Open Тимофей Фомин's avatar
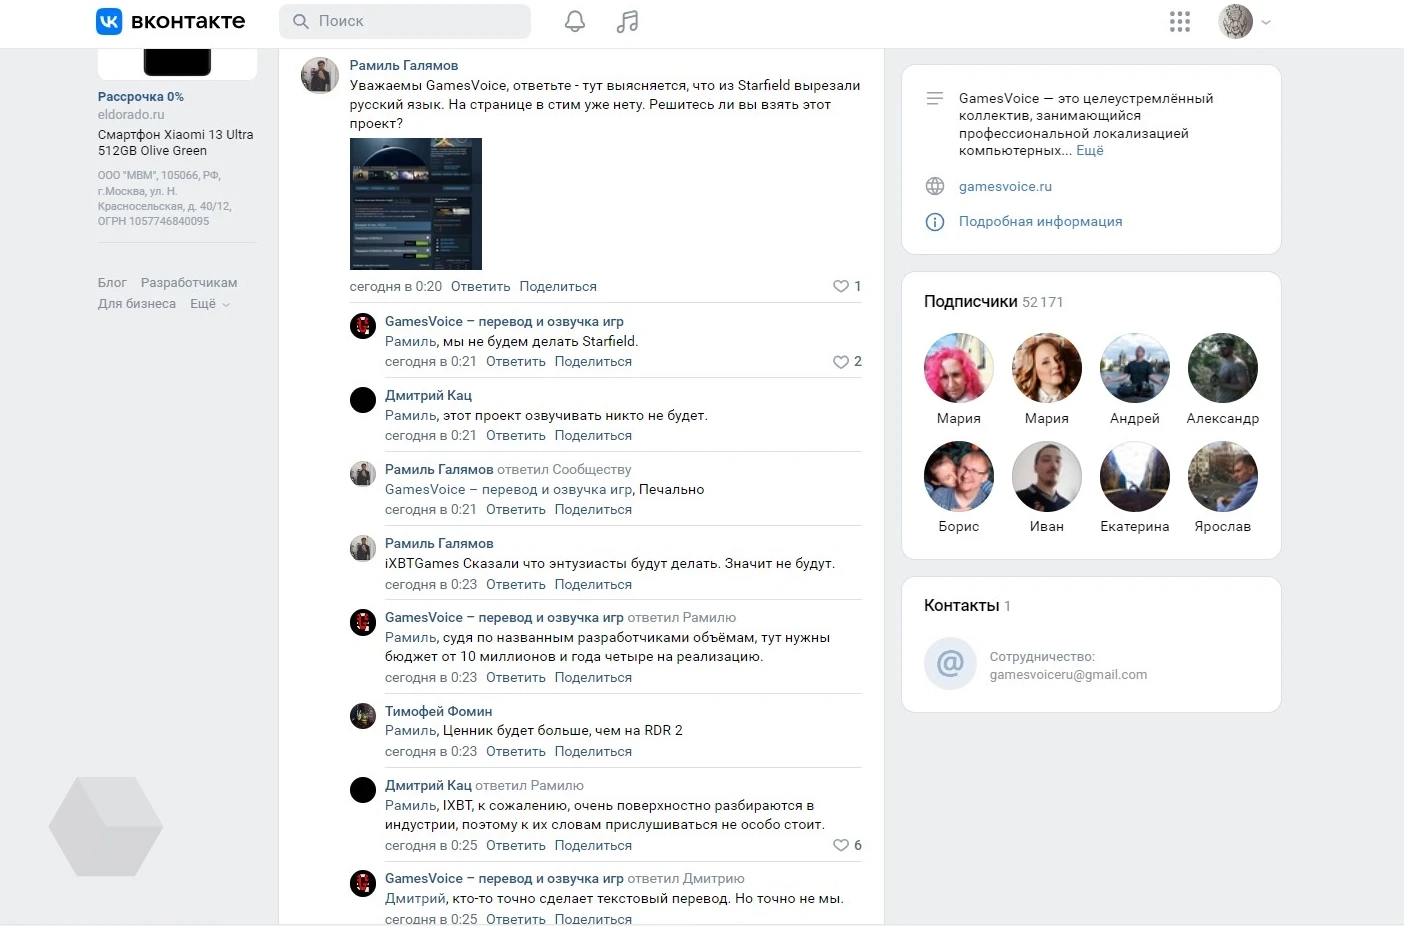 click(x=363, y=716)
